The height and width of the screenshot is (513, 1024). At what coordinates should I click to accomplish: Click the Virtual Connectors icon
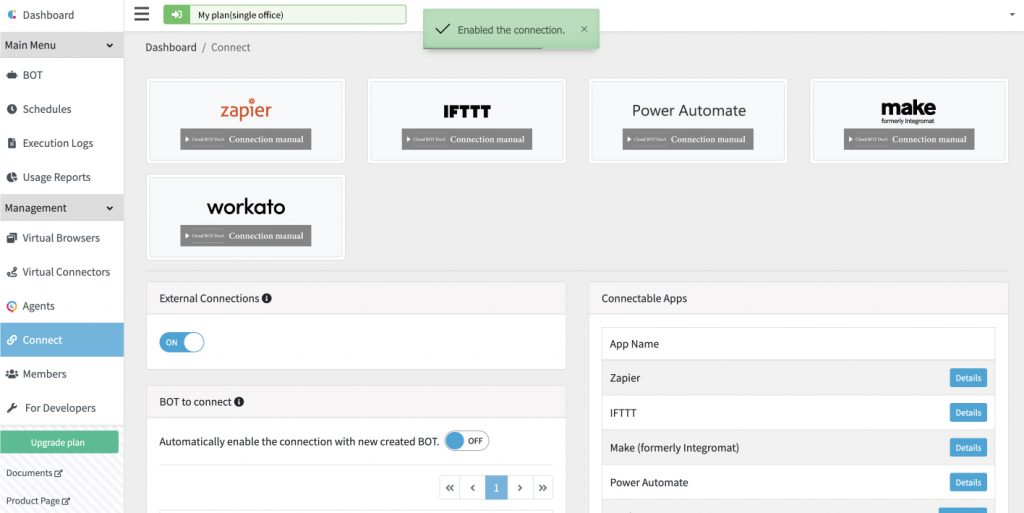(x=12, y=272)
